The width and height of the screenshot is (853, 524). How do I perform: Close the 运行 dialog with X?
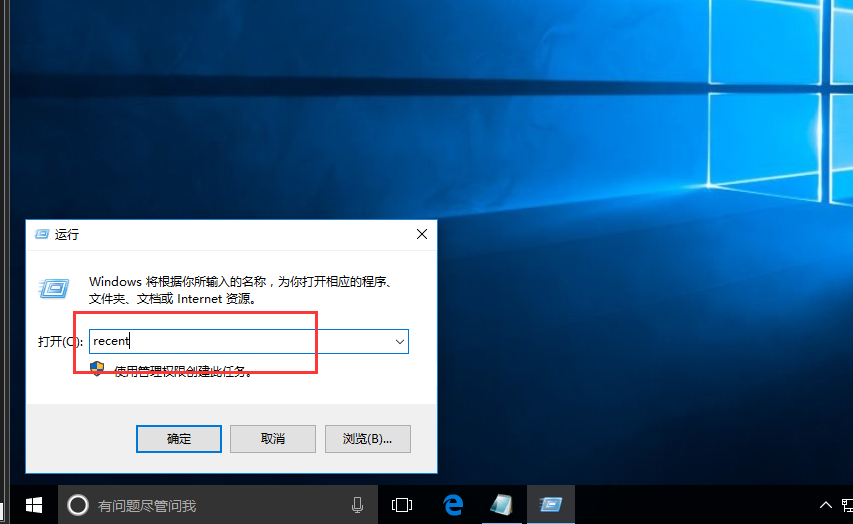[x=422, y=234]
